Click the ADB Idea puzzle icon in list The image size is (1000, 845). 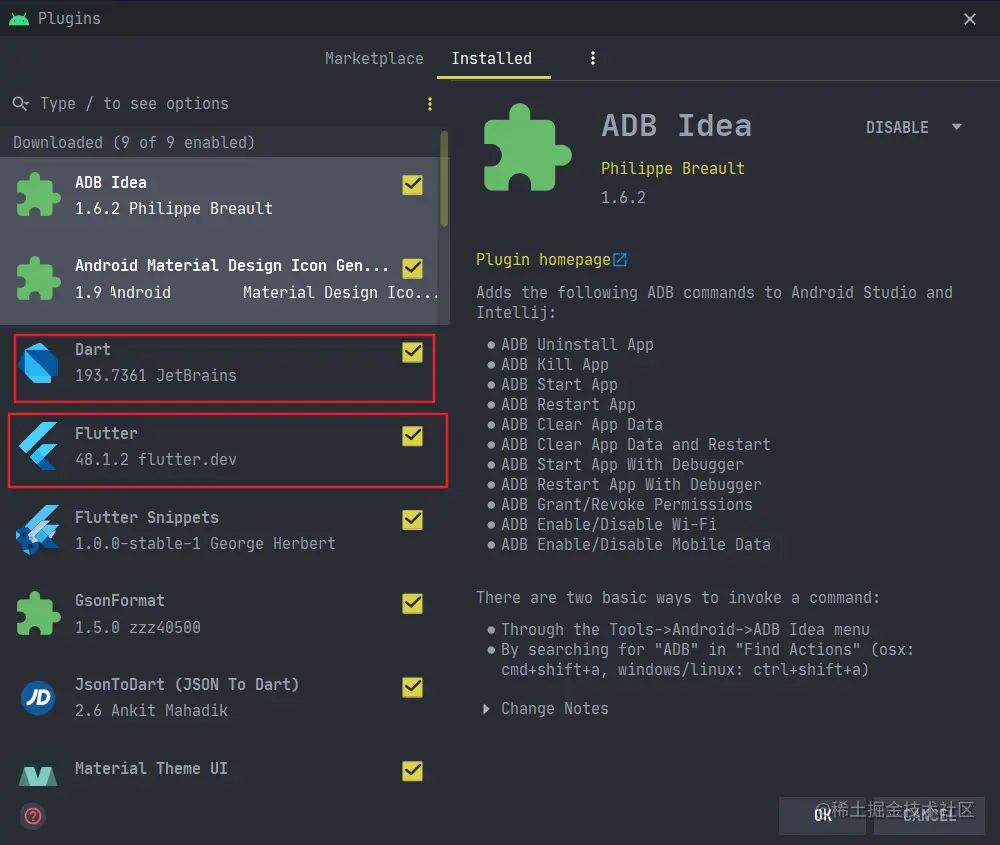(38, 195)
